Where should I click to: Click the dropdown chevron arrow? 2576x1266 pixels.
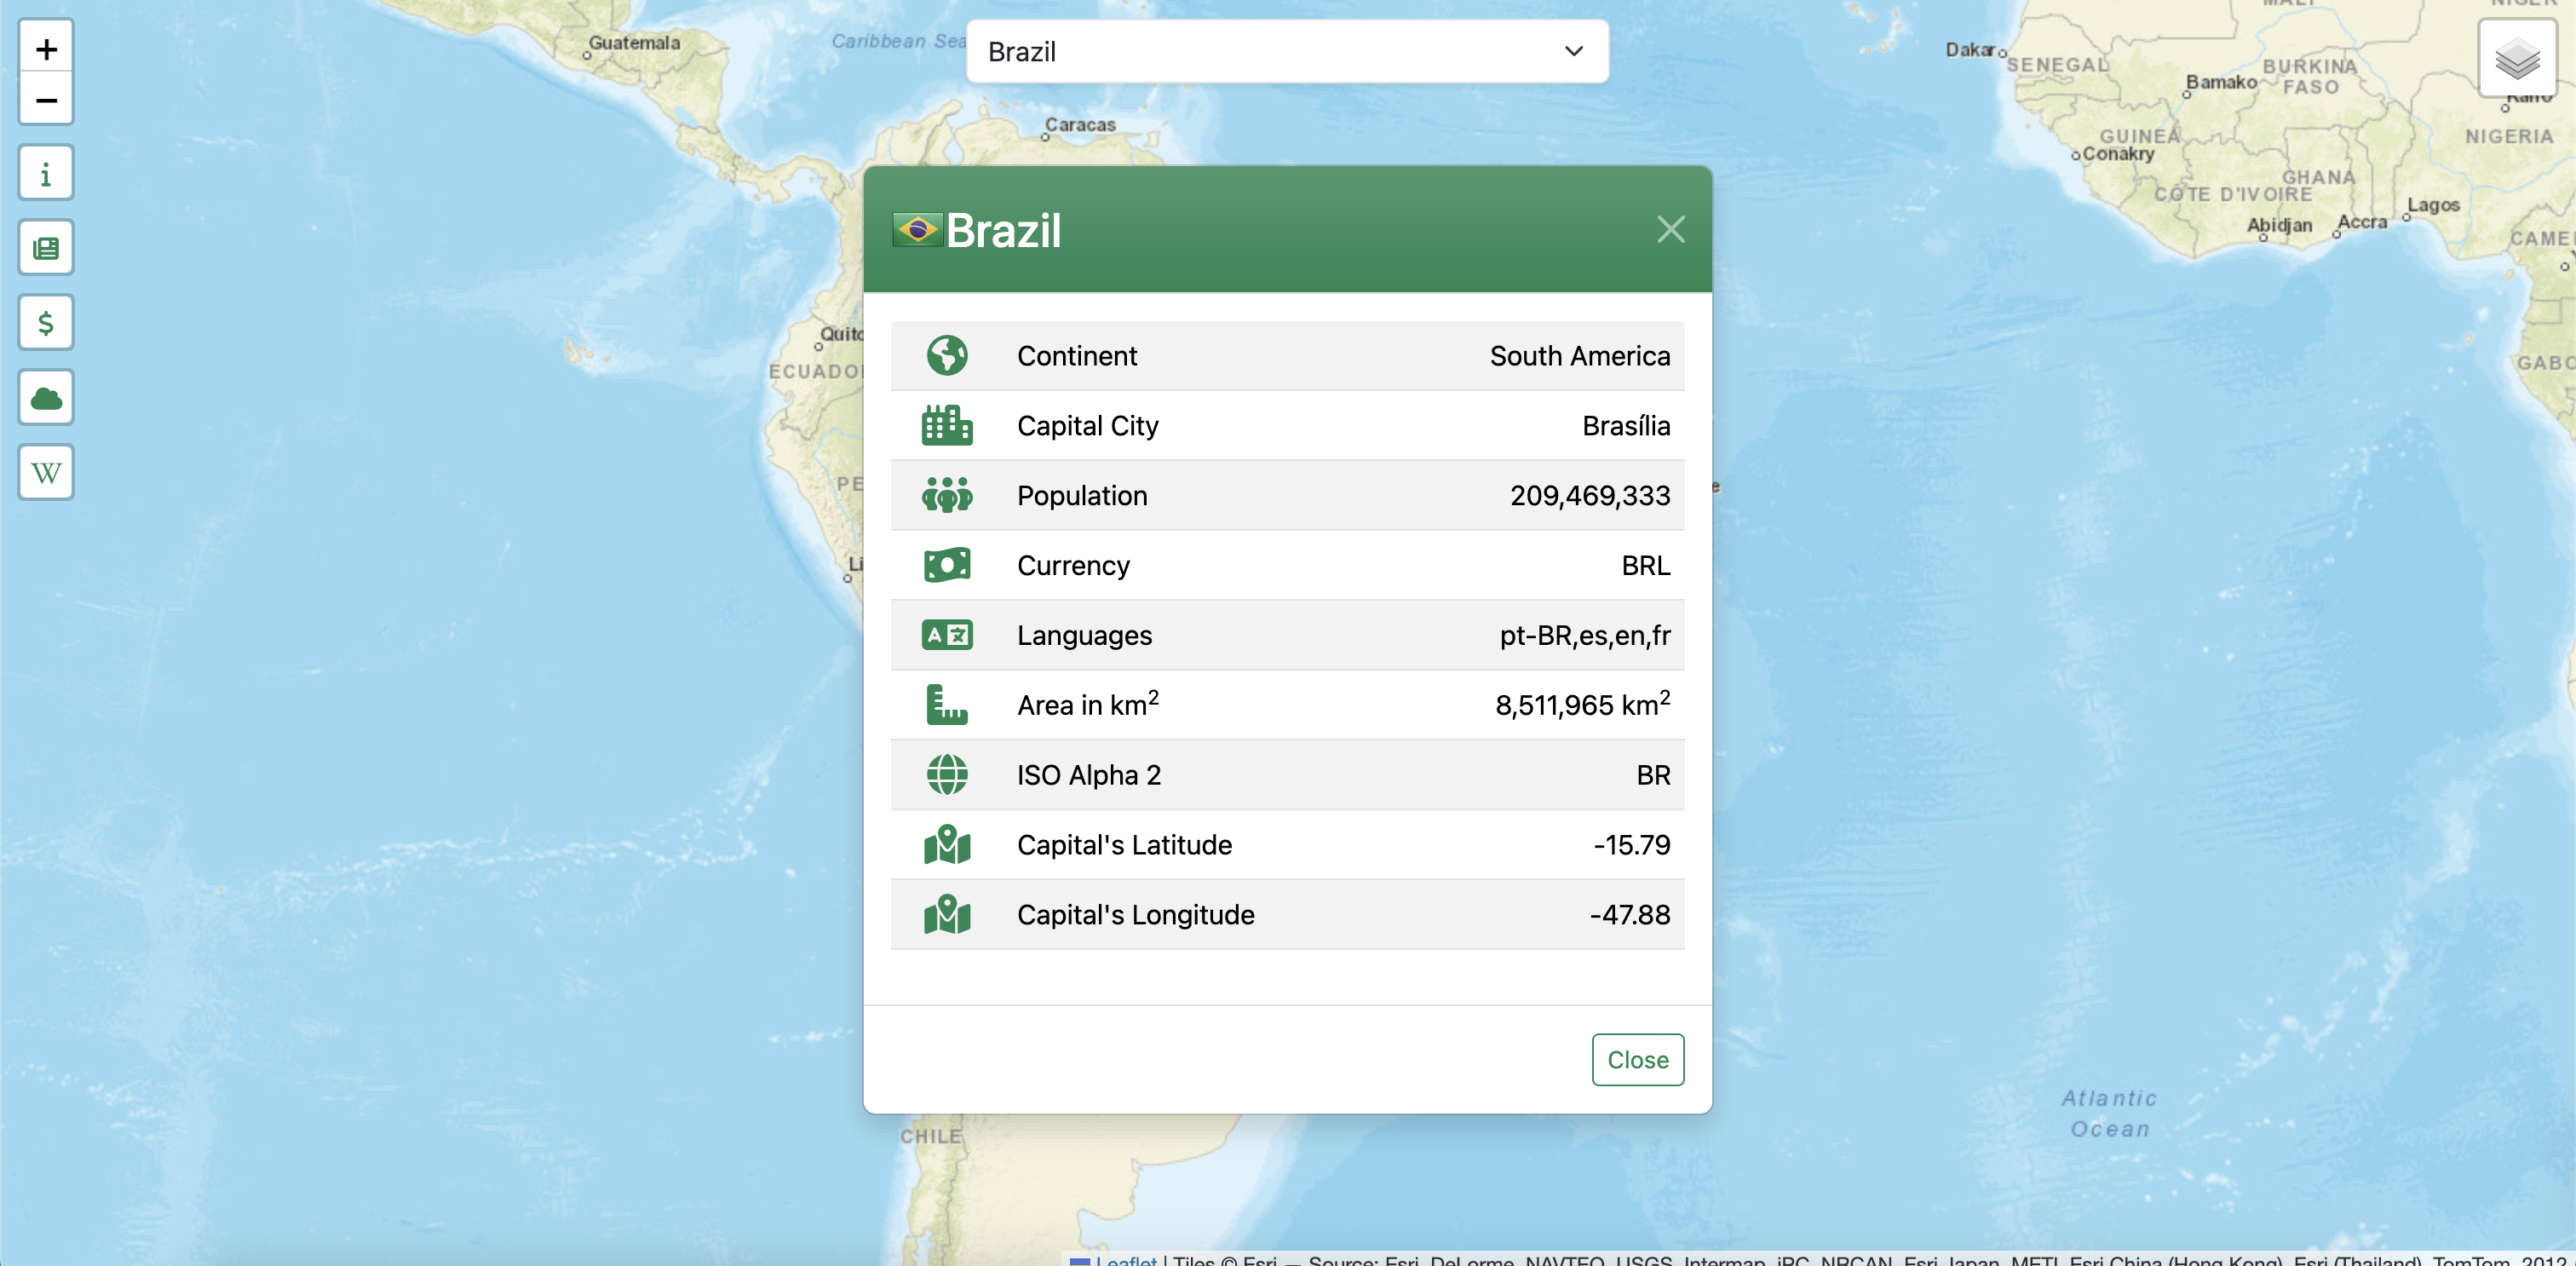pyautogui.click(x=1573, y=51)
